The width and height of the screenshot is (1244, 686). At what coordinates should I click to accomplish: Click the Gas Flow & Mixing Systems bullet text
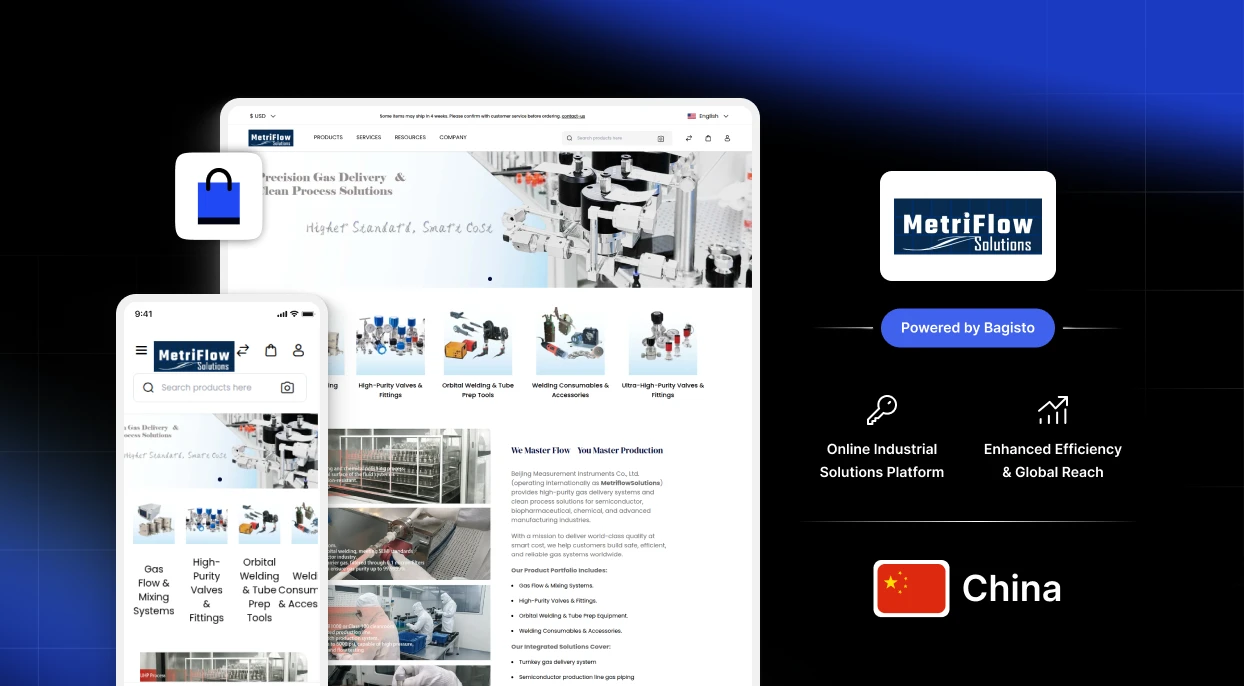click(556, 586)
